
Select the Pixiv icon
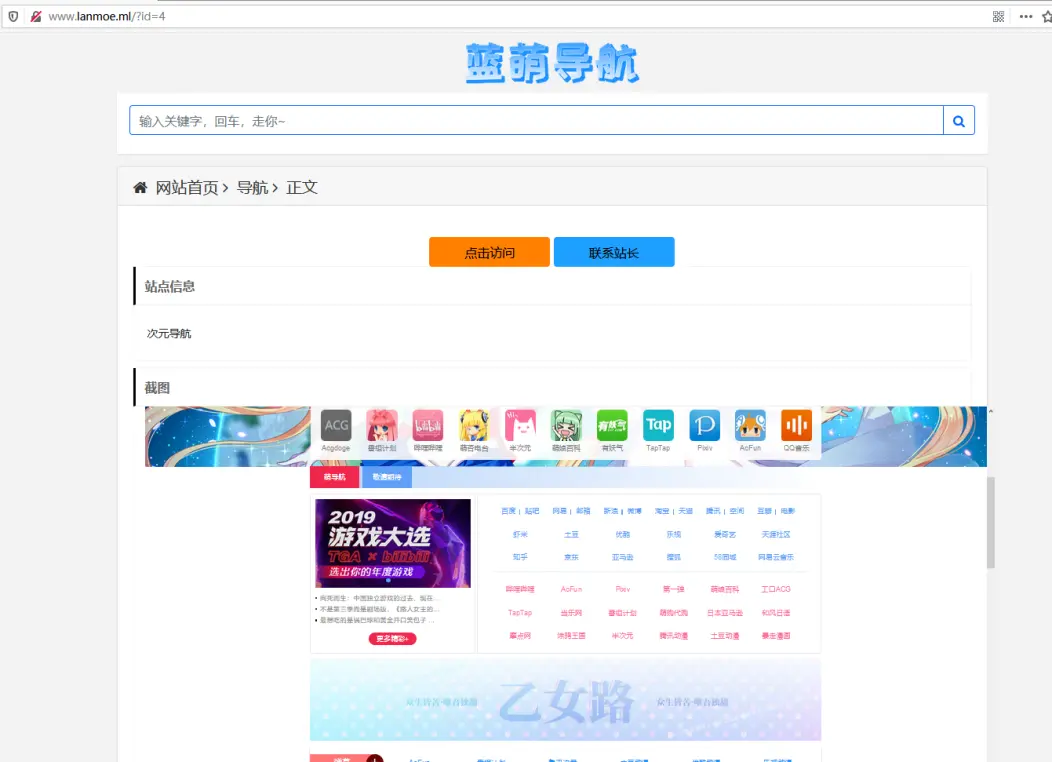[x=704, y=426]
